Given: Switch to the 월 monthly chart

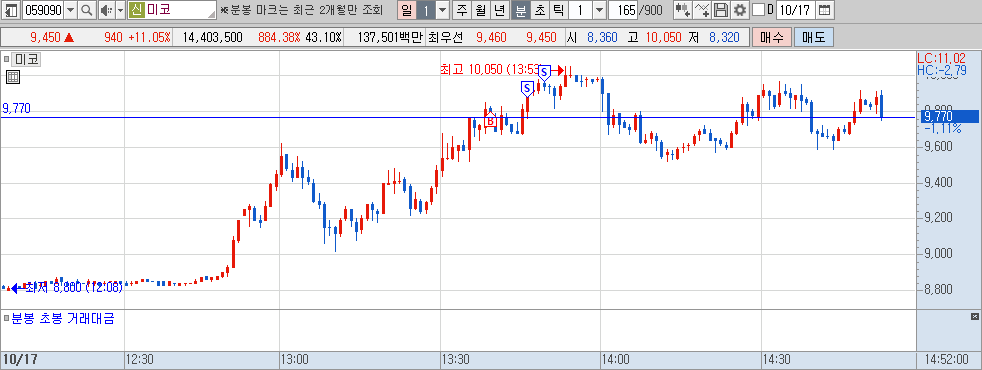Looking at the screenshot, I should 480,10.
